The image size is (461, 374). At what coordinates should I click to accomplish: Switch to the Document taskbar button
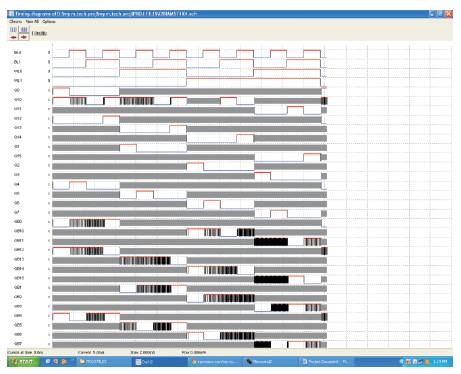click(325, 362)
